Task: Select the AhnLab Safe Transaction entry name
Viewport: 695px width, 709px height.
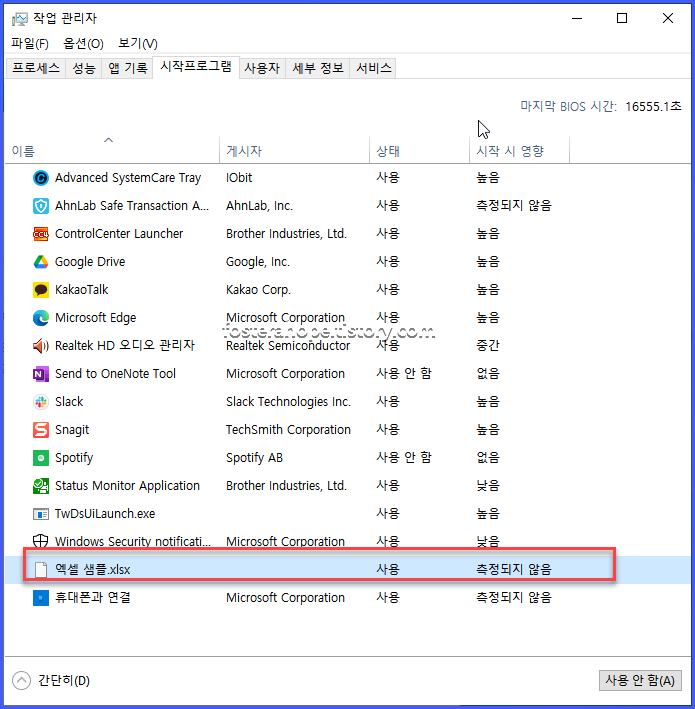Action: pos(132,206)
